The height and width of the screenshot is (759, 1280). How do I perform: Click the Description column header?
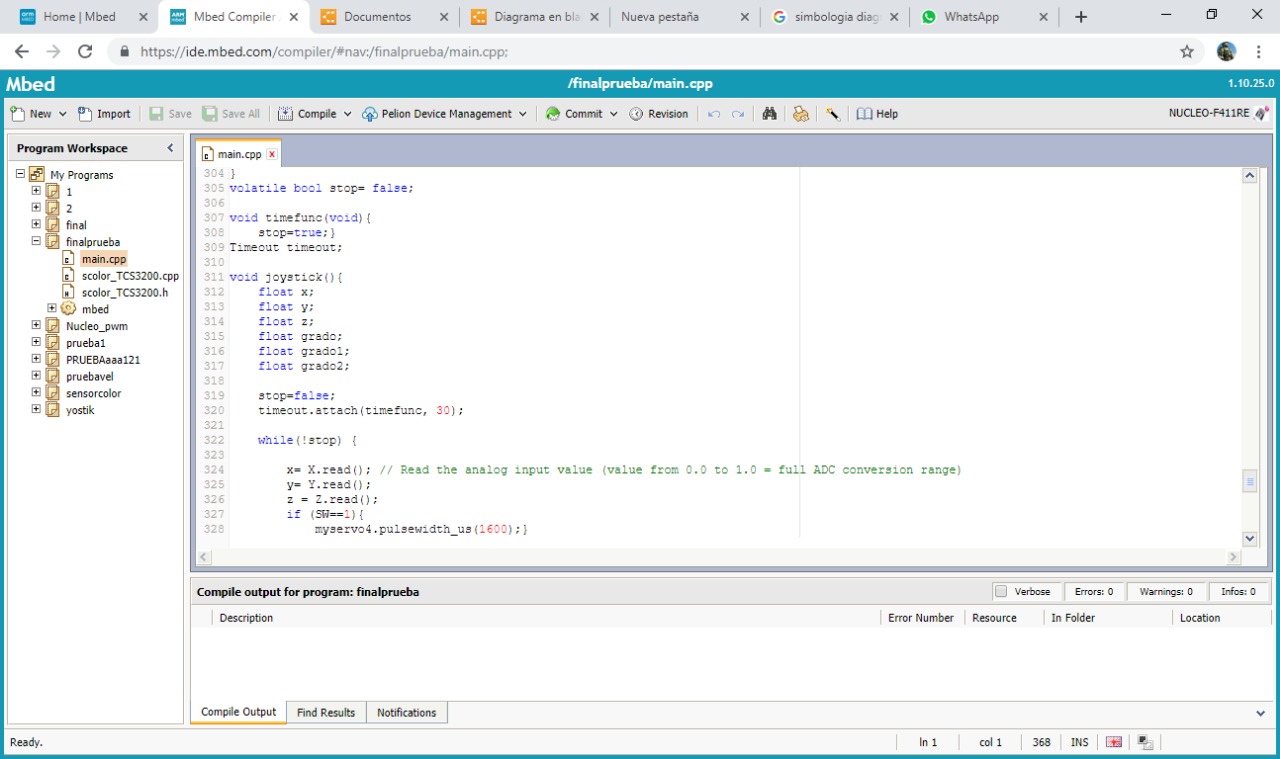246,618
